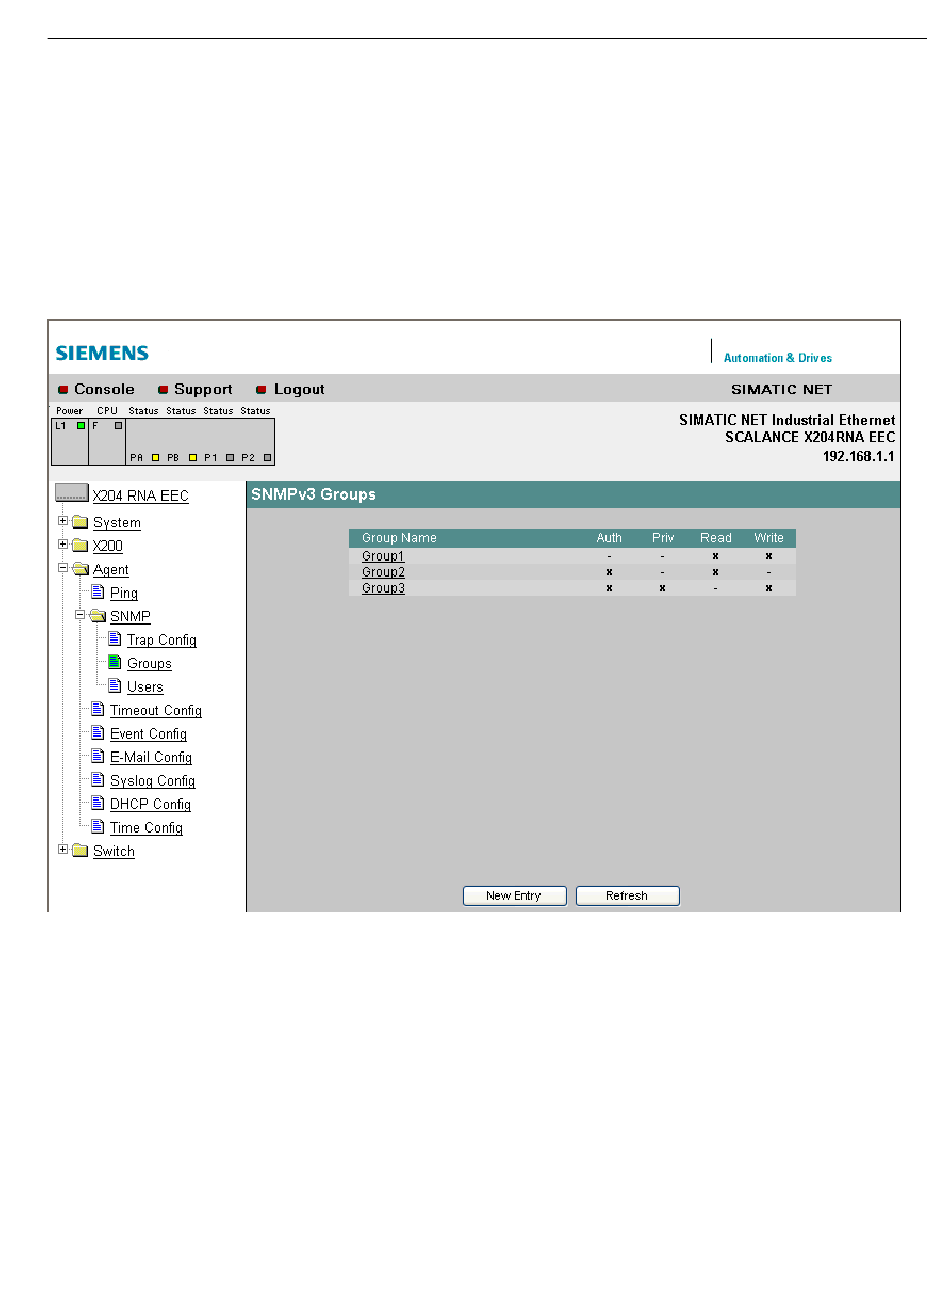Image resolution: width=950 pixels, height=1301 pixels.
Task: Click the Syslog Config page icon
Action: [x=98, y=780]
